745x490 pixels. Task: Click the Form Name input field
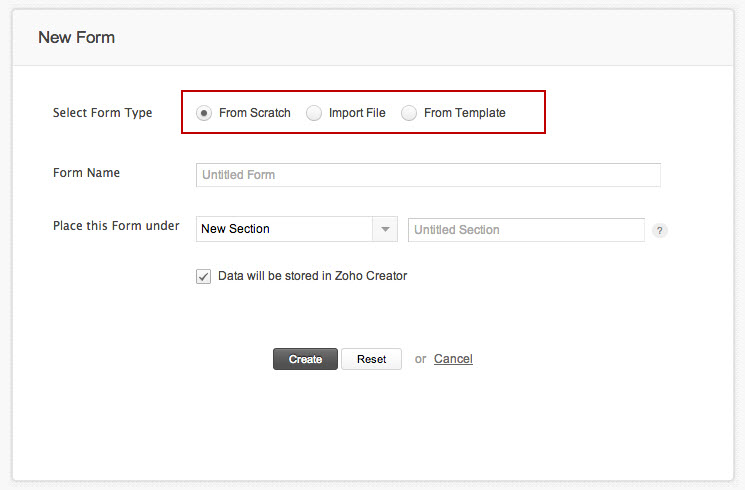coord(428,175)
